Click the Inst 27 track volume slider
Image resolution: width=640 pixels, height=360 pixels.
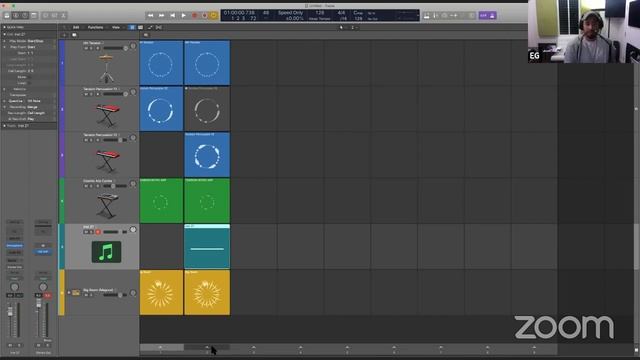tap(115, 232)
